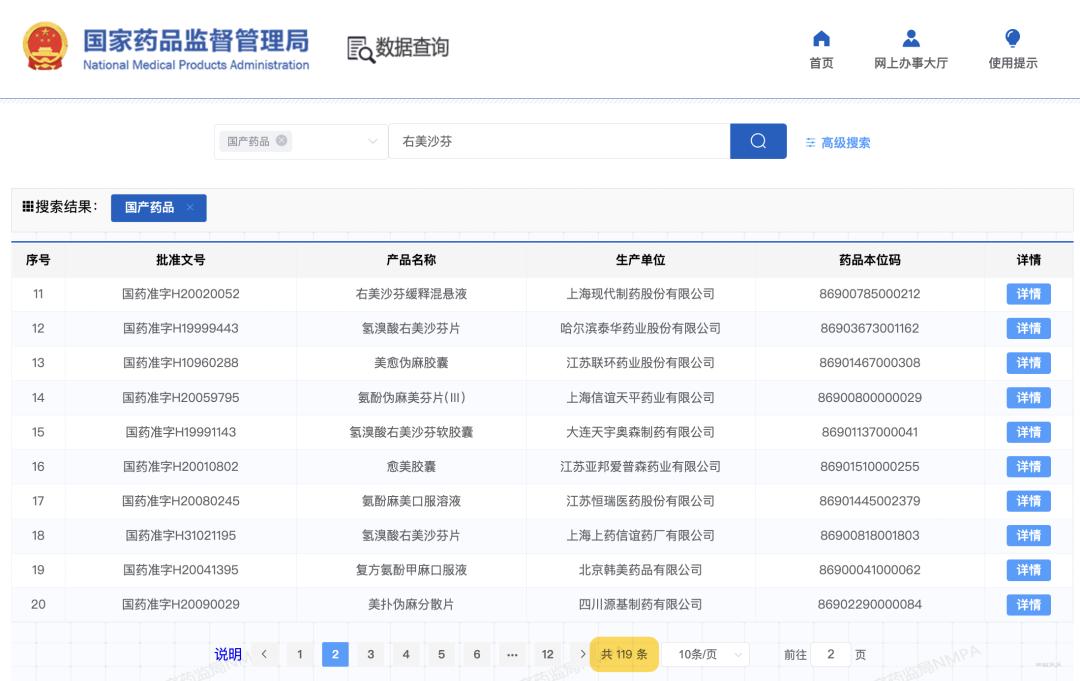Click the filter icon beside 高级搜索
The height and width of the screenshot is (681, 1080).
(813, 142)
